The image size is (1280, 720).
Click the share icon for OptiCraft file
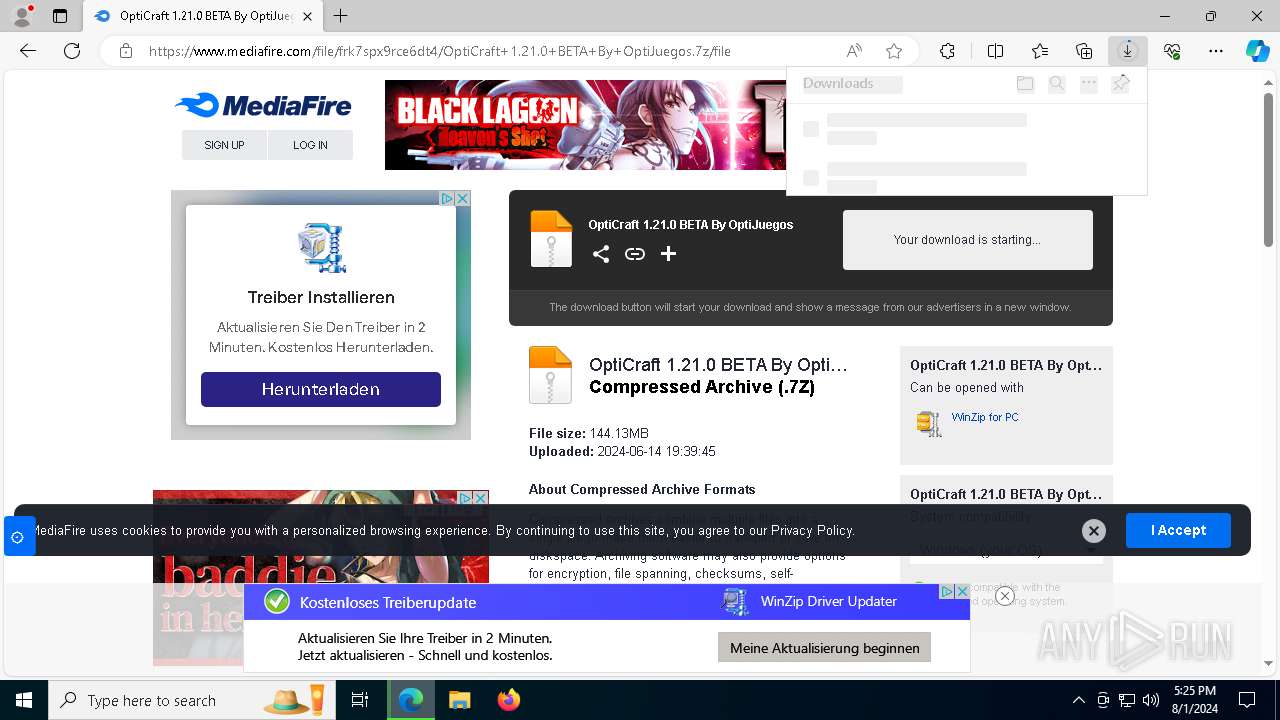point(600,254)
